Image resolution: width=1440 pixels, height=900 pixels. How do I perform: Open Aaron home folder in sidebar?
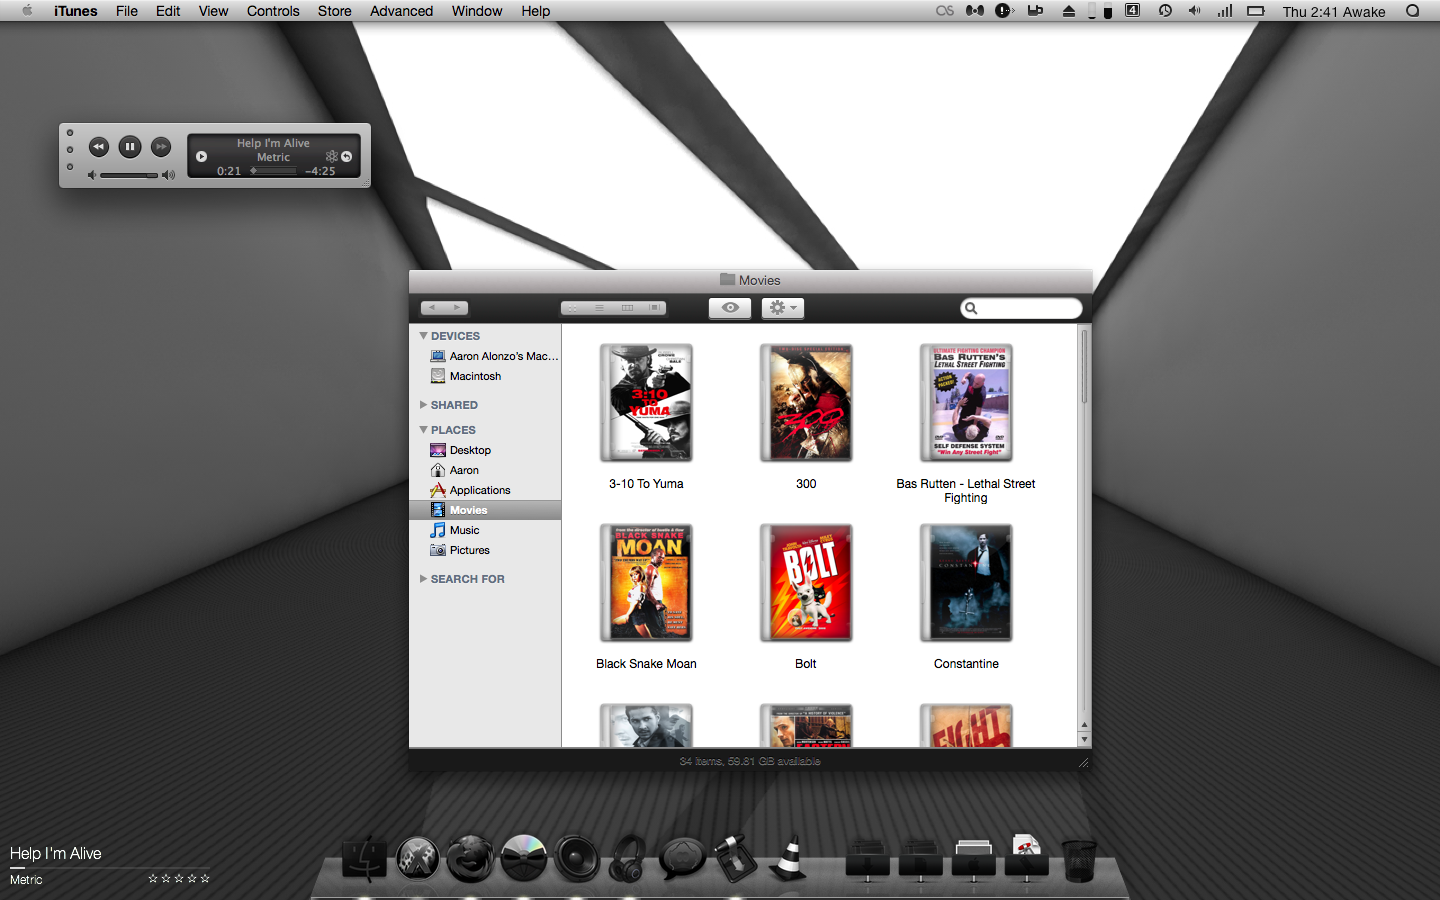[485, 470]
